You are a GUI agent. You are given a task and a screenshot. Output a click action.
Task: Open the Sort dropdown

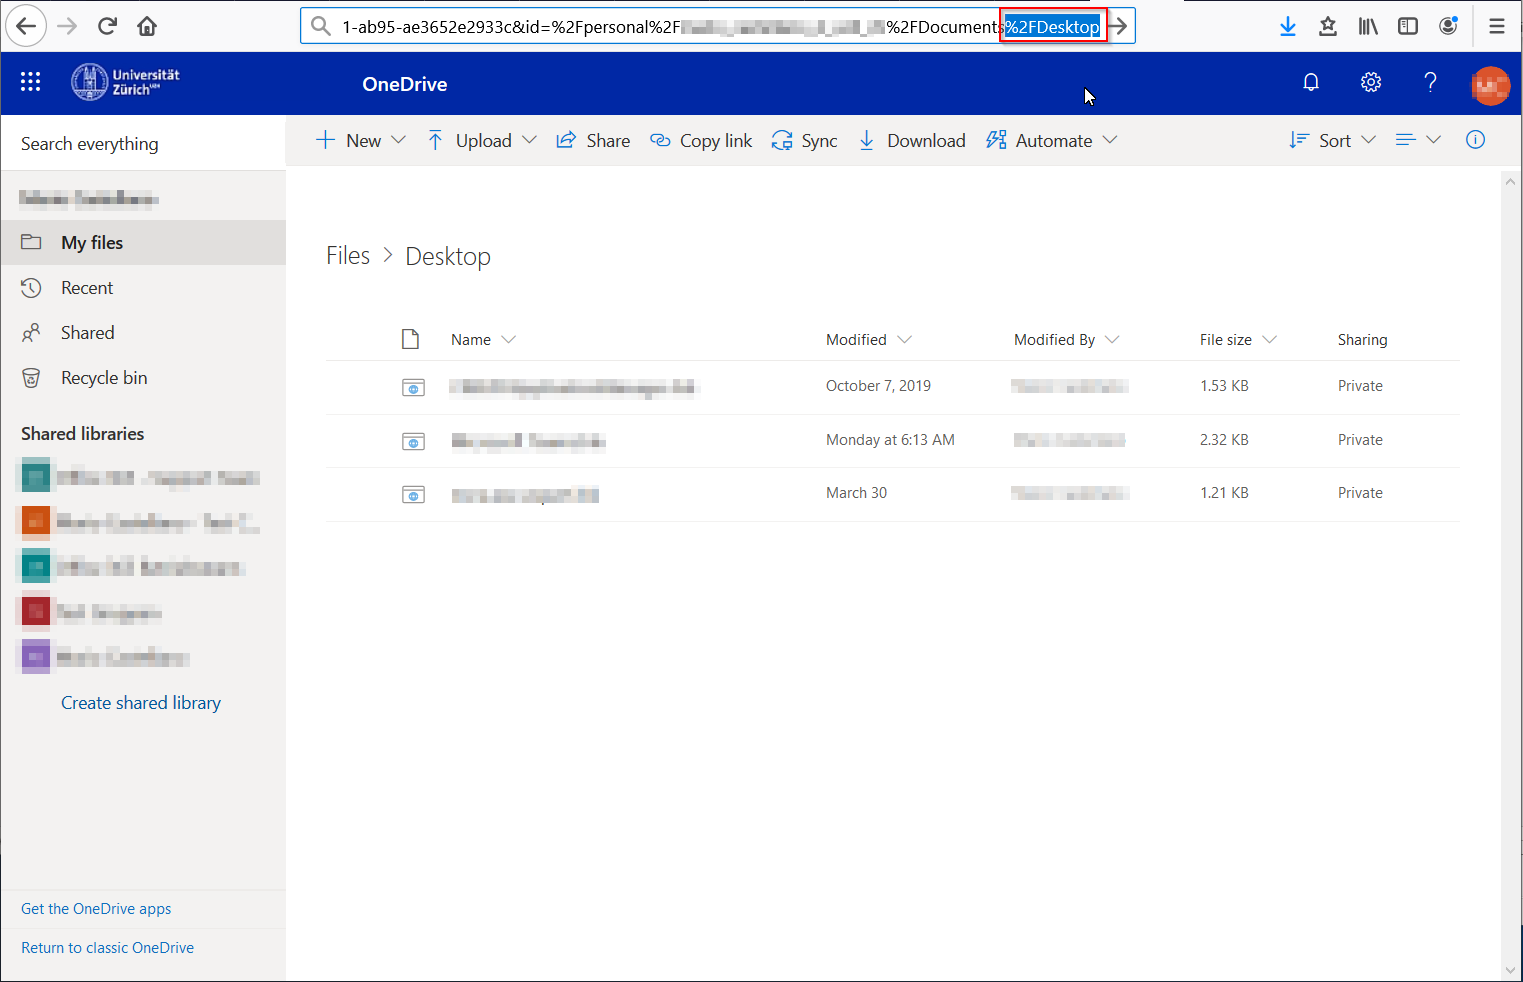(1332, 141)
